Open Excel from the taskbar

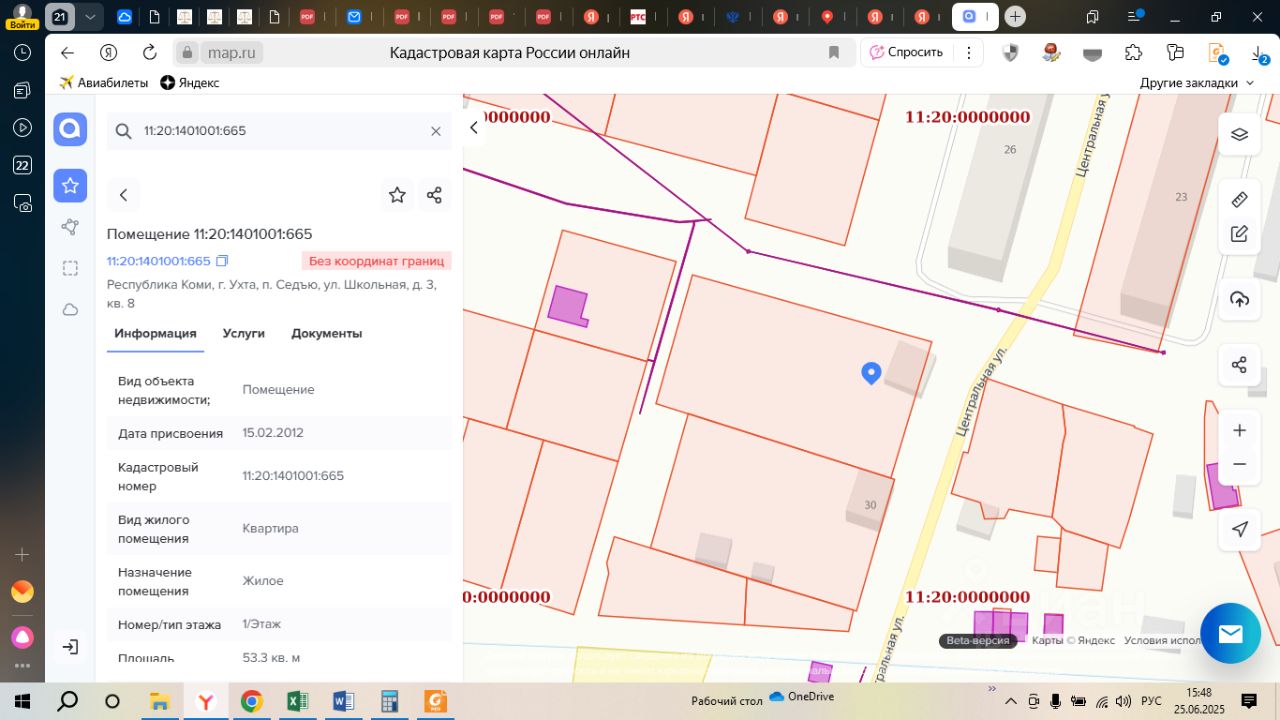click(297, 701)
